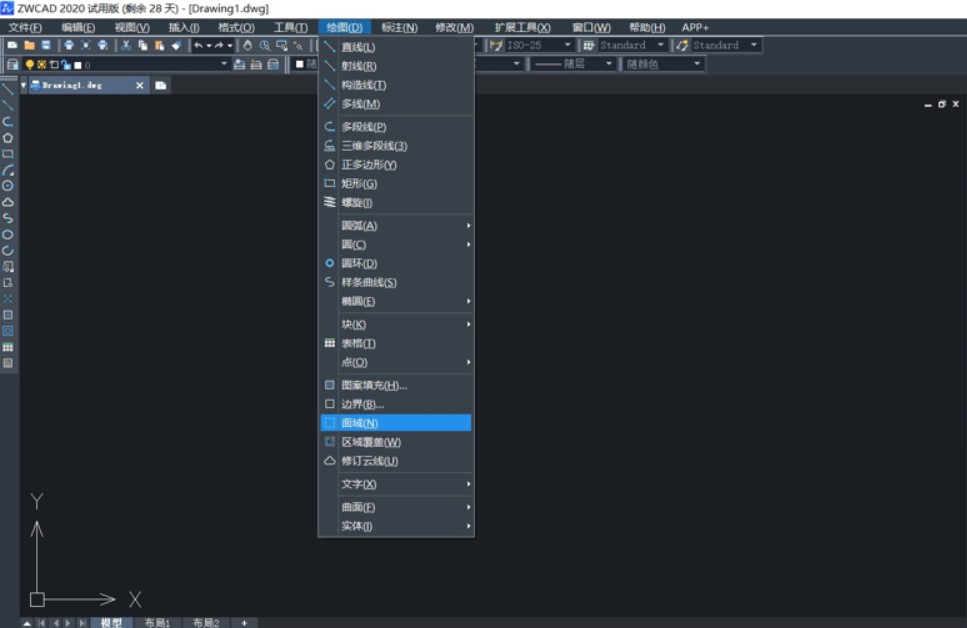Click the Undo arrow icon in the toolbar
The width and height of the screenshot is (967, 628).
(199, 45)
